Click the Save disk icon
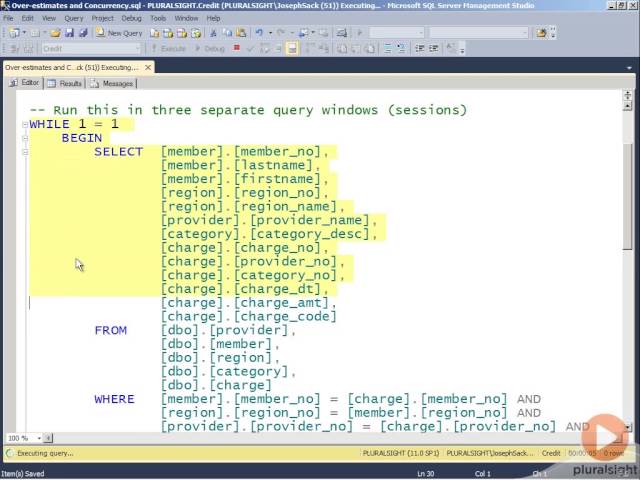The height and width of the screenshot is (480, 640). click(69, 33)
